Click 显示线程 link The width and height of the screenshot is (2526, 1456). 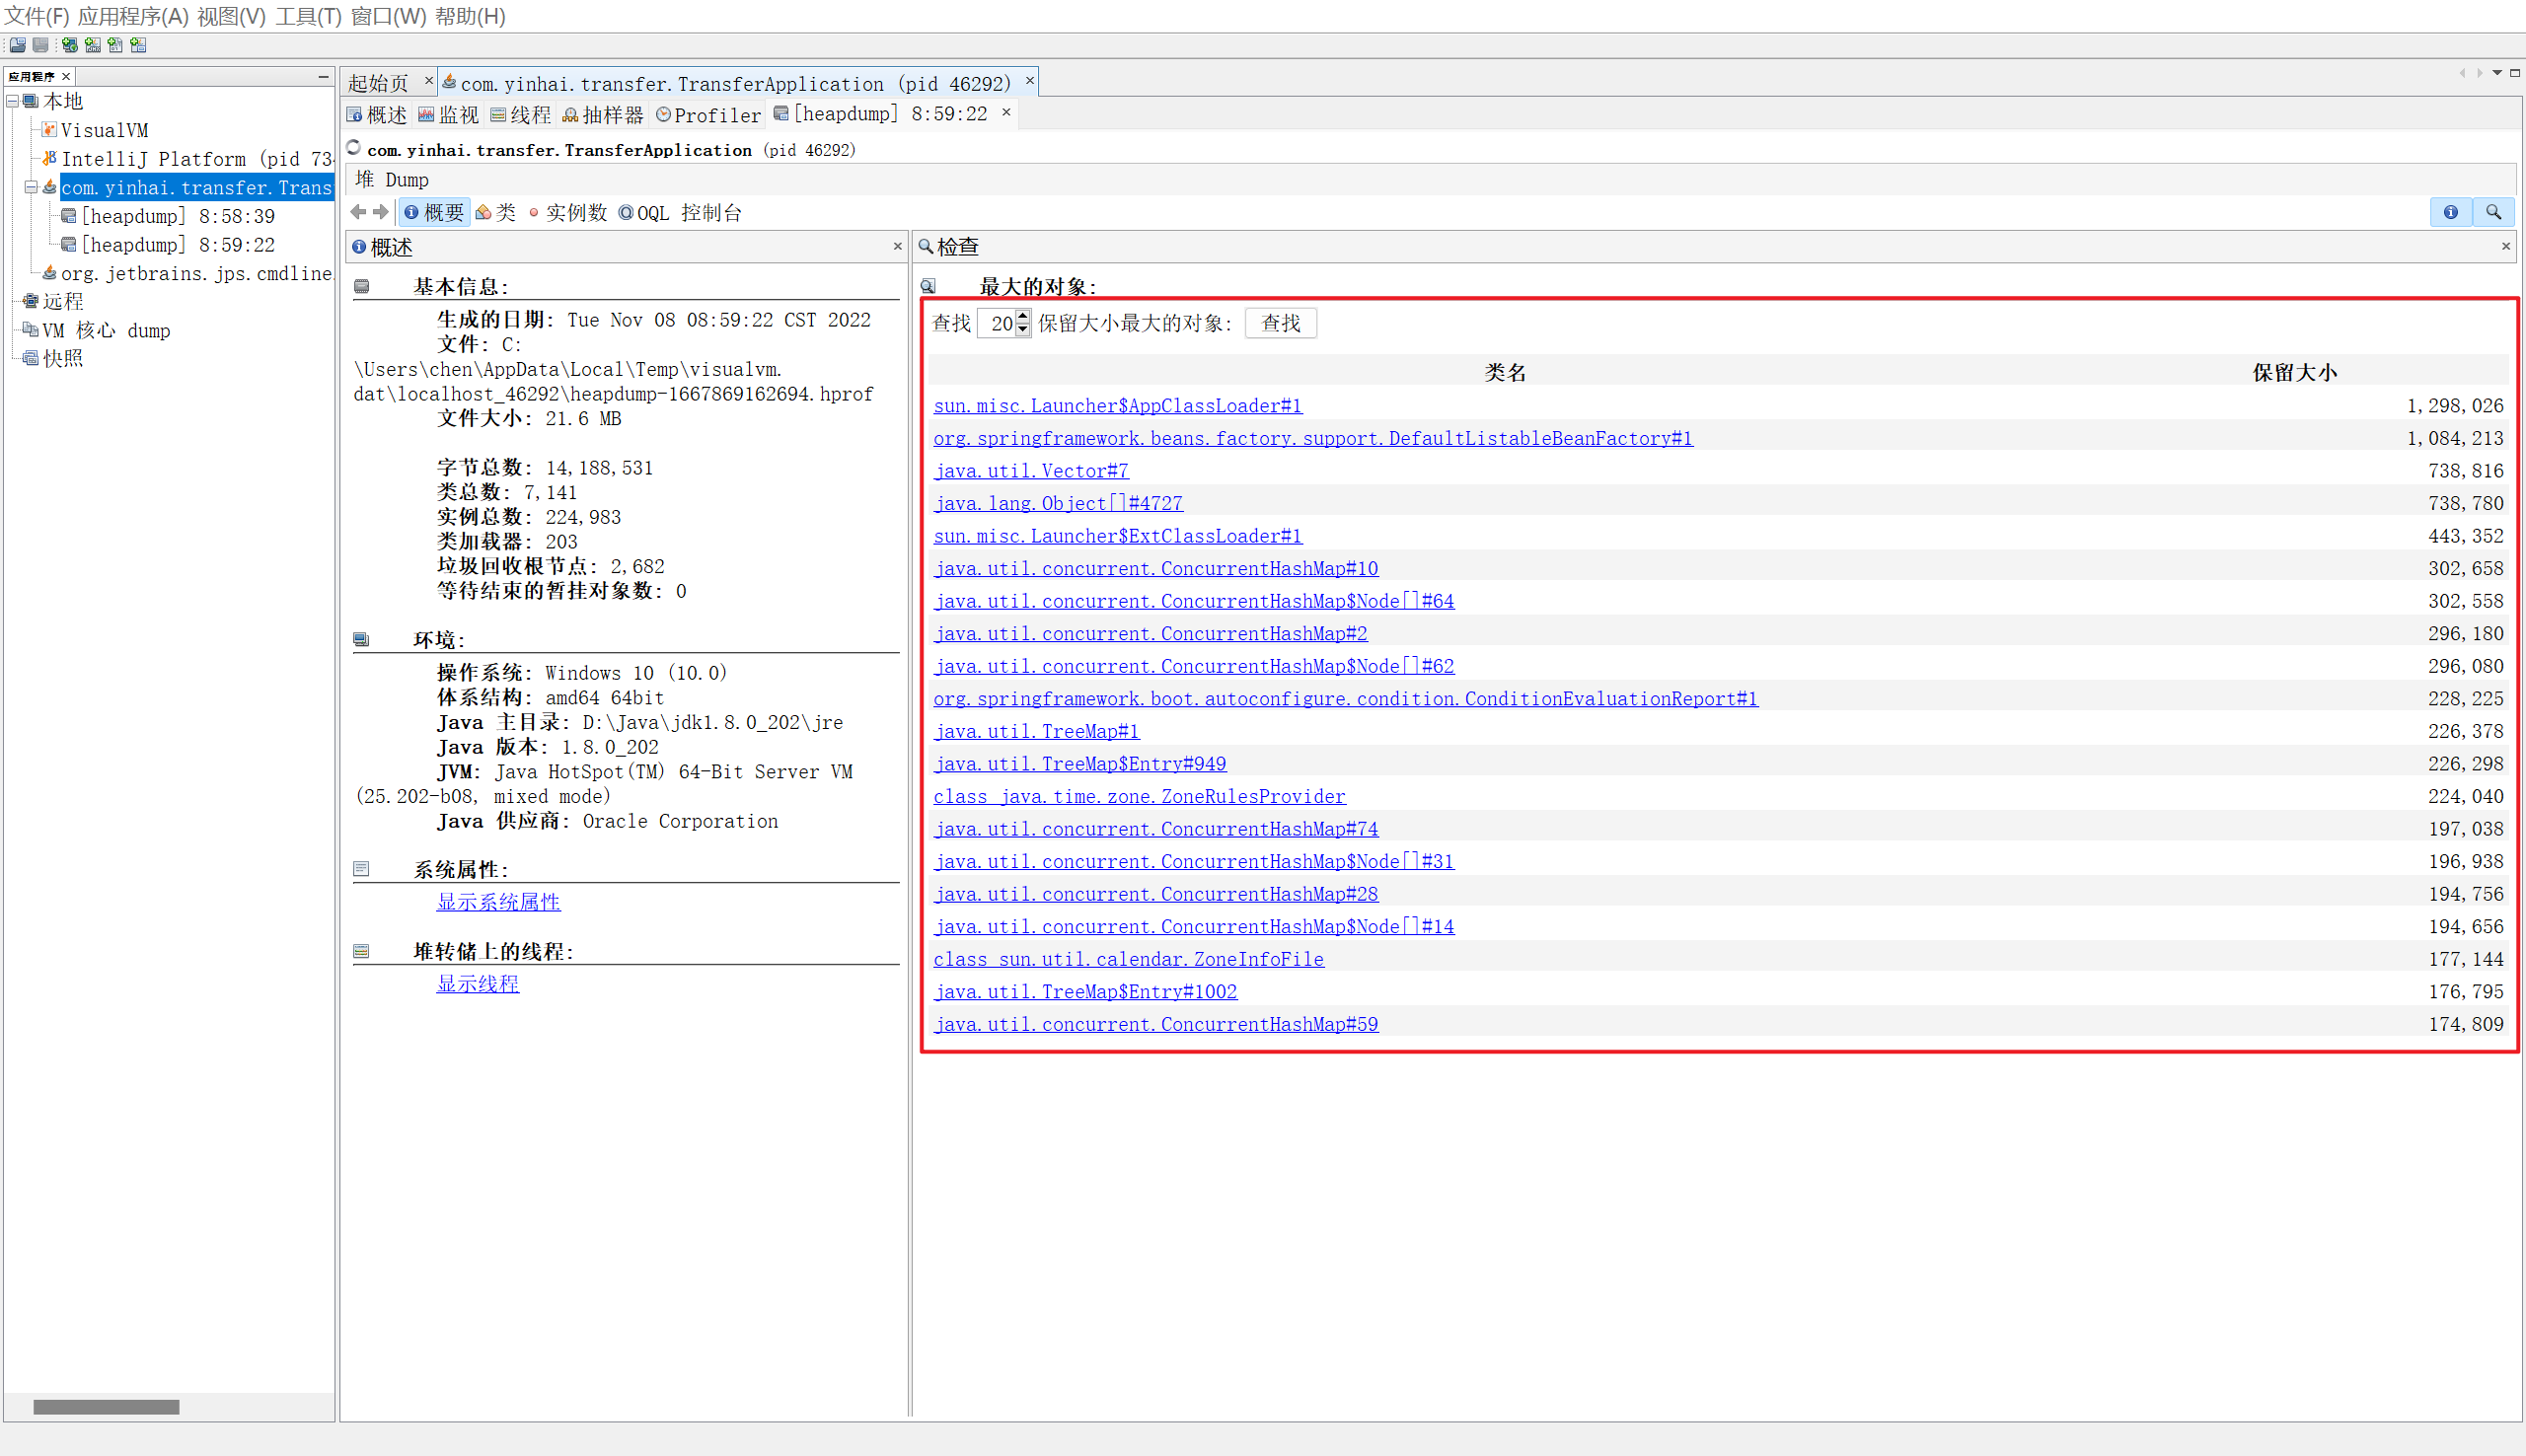pyautogui.click(x=478, y=983)
